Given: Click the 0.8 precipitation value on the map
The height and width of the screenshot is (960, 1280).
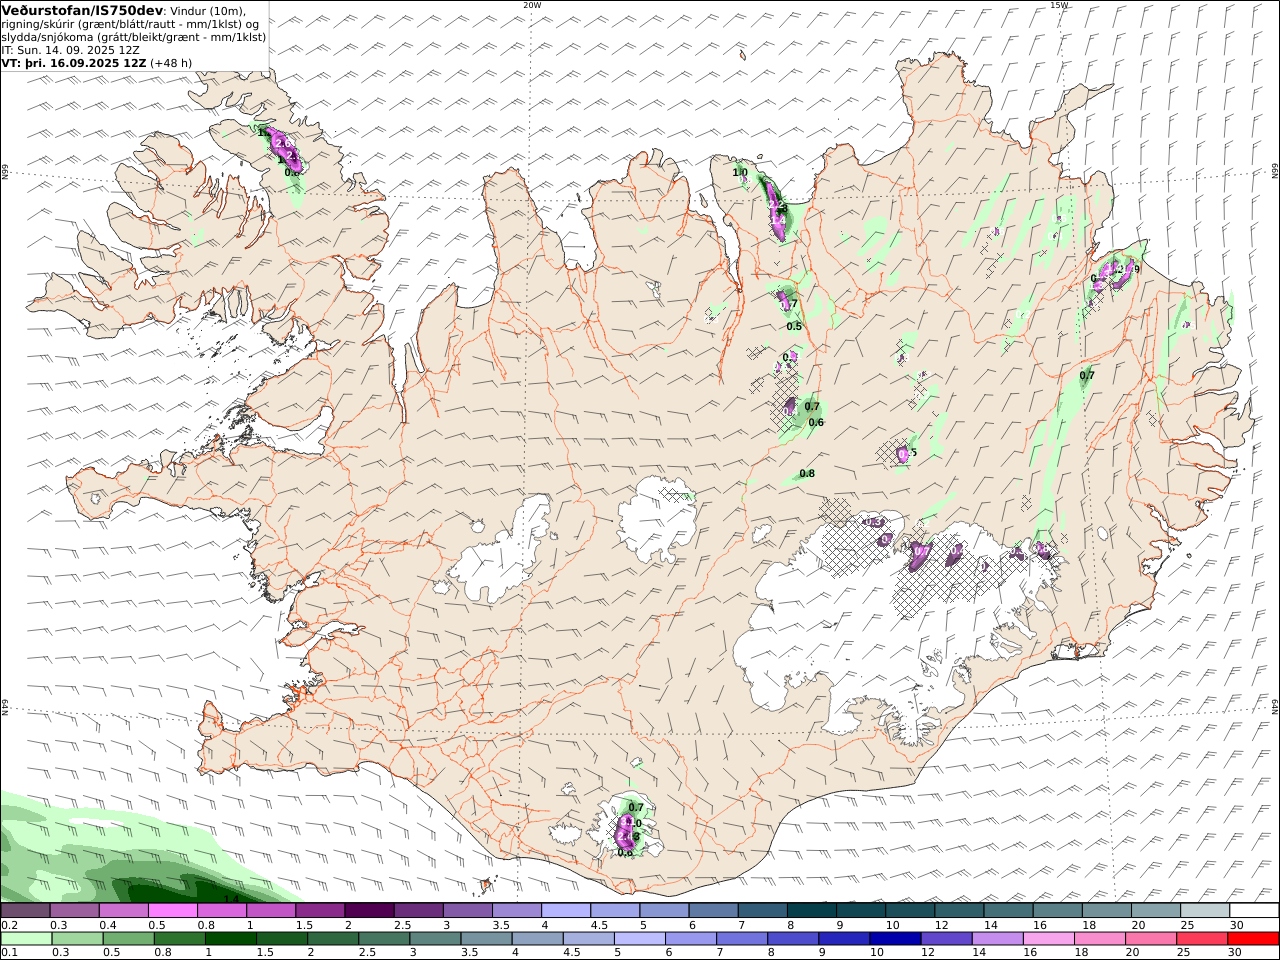Looking at the screenshot, I should click(807, 474).
